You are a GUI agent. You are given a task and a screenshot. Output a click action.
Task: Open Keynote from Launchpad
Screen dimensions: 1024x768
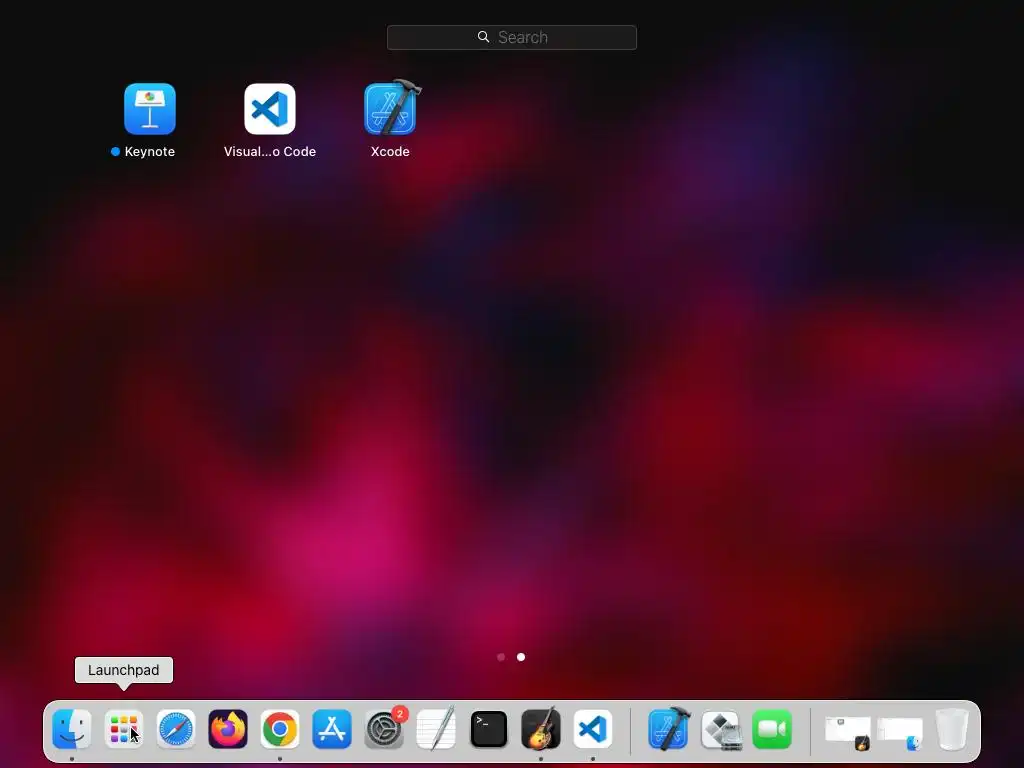[150, 108]
